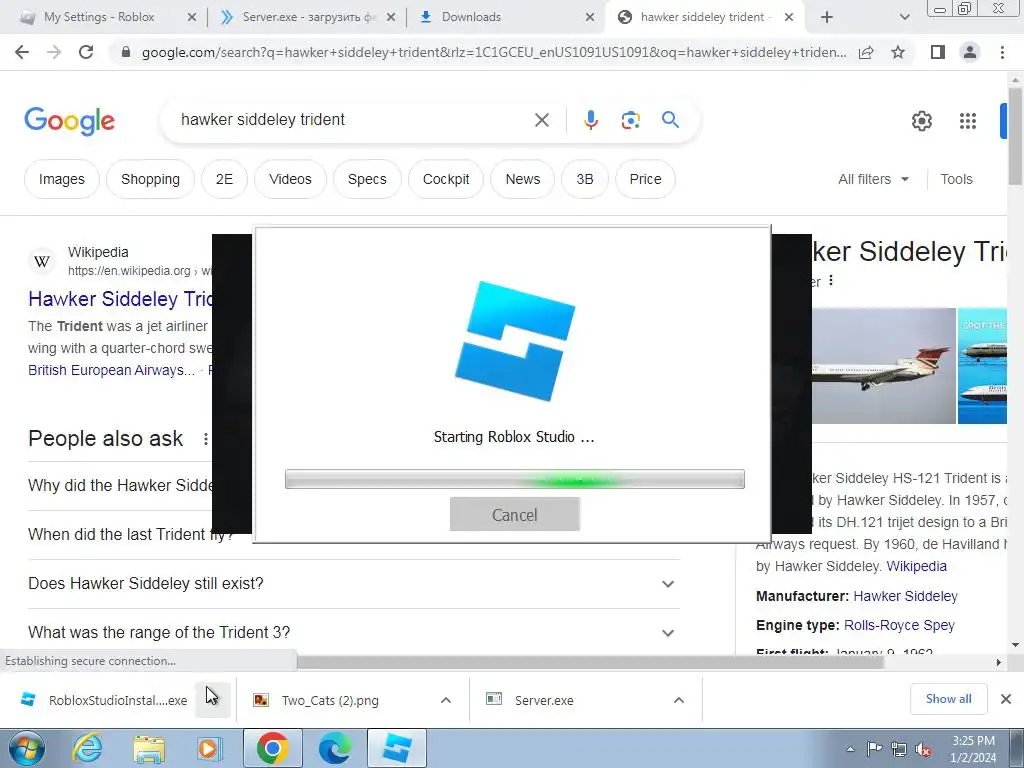This screenshot has width=1024, height=768.
Task: Switch to the Downloads tab
Action: point(507,18)
